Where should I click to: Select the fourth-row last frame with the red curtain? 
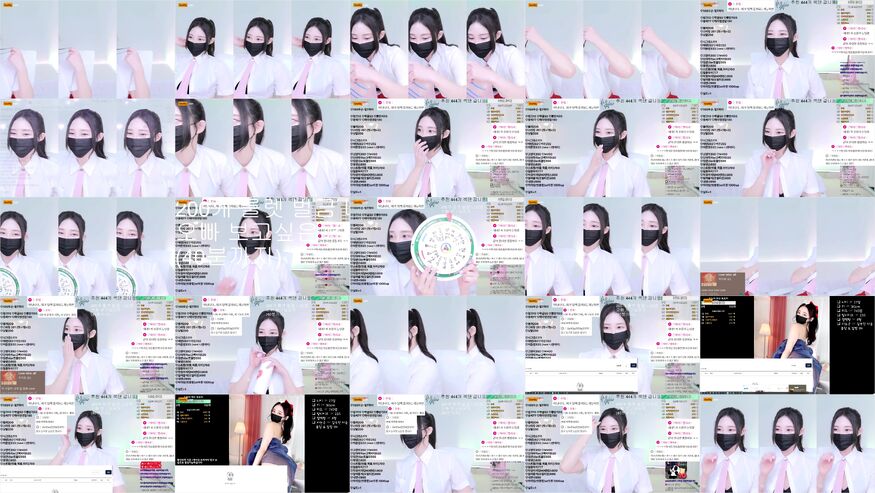(787, 345)
